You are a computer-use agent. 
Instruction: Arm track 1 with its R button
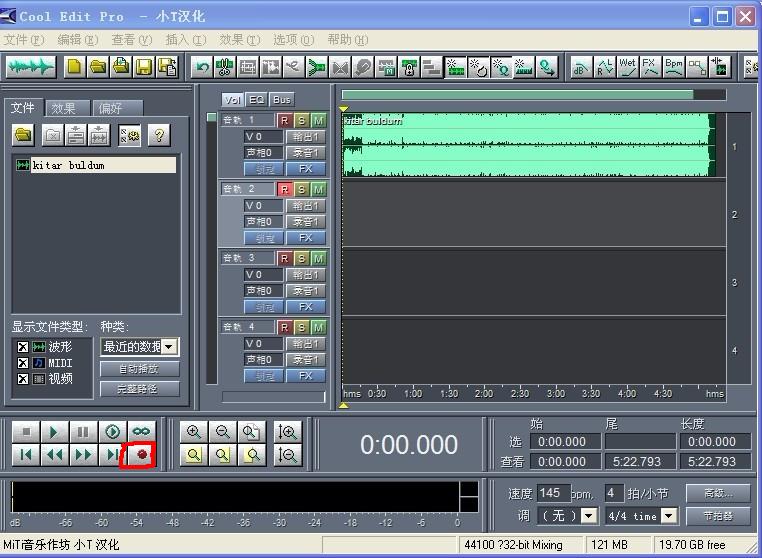point(284,121)
